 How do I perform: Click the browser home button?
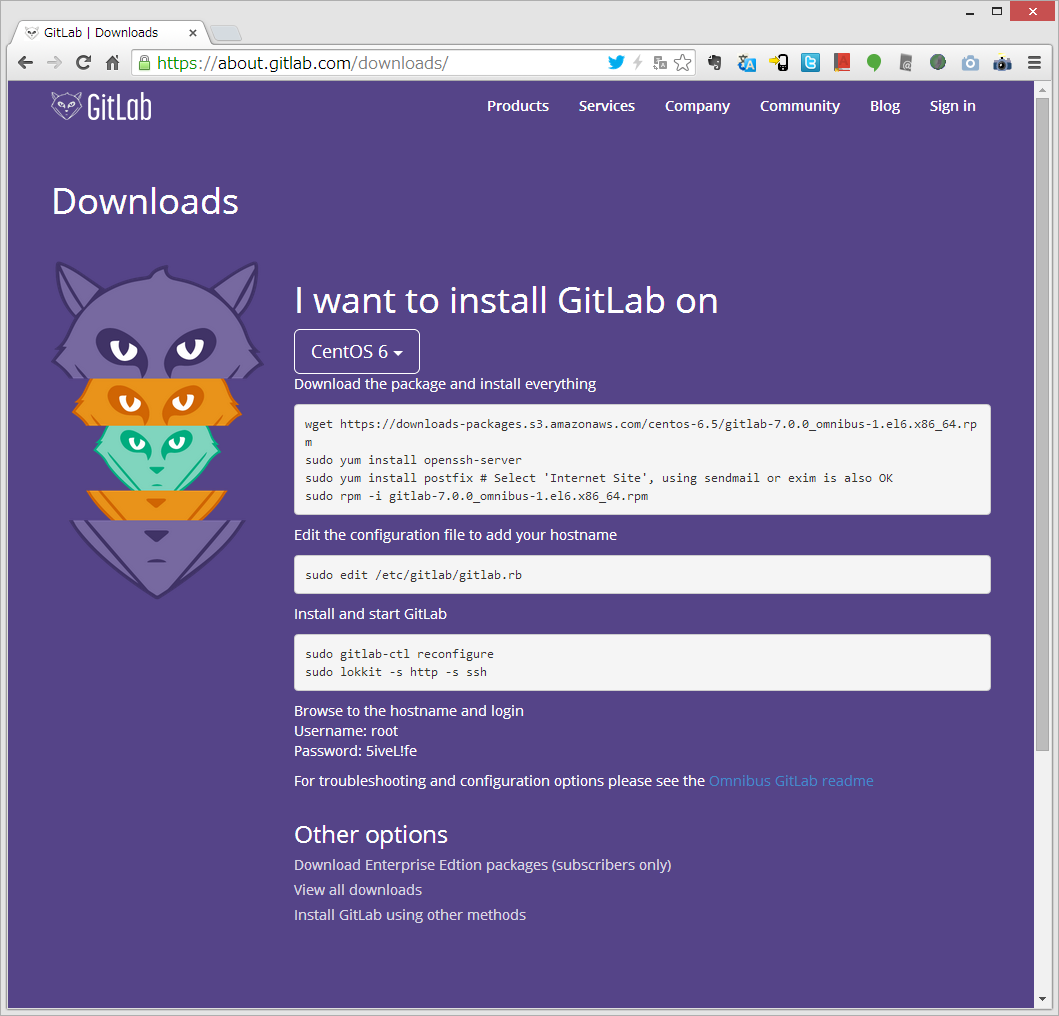(113, 62)
